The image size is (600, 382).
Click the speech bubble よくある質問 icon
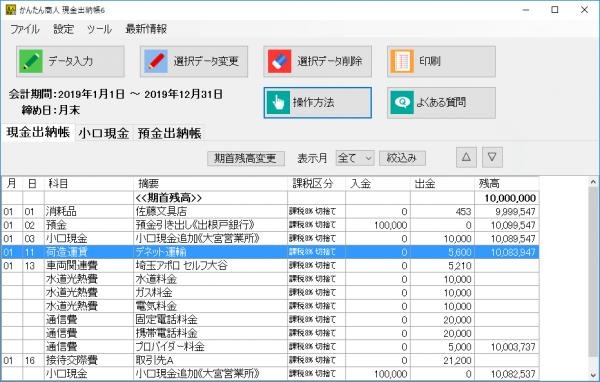tap(402, 102)
